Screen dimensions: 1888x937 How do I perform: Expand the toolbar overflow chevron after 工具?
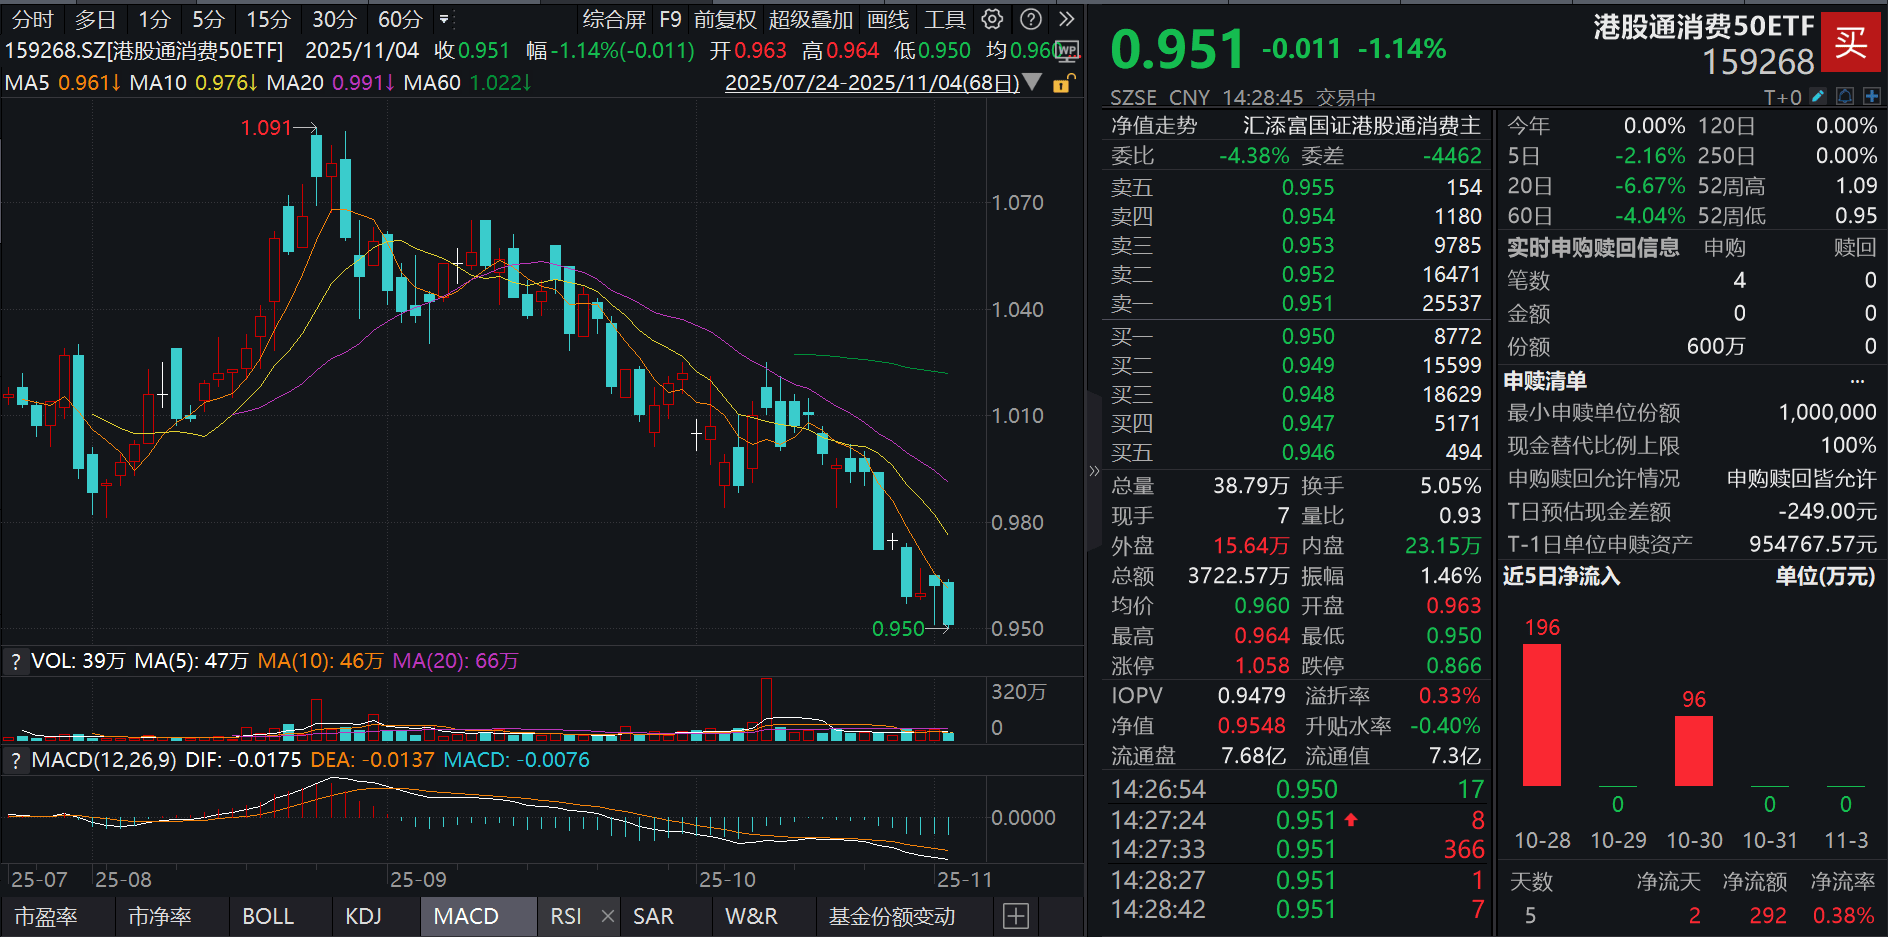click(1066, 19)
